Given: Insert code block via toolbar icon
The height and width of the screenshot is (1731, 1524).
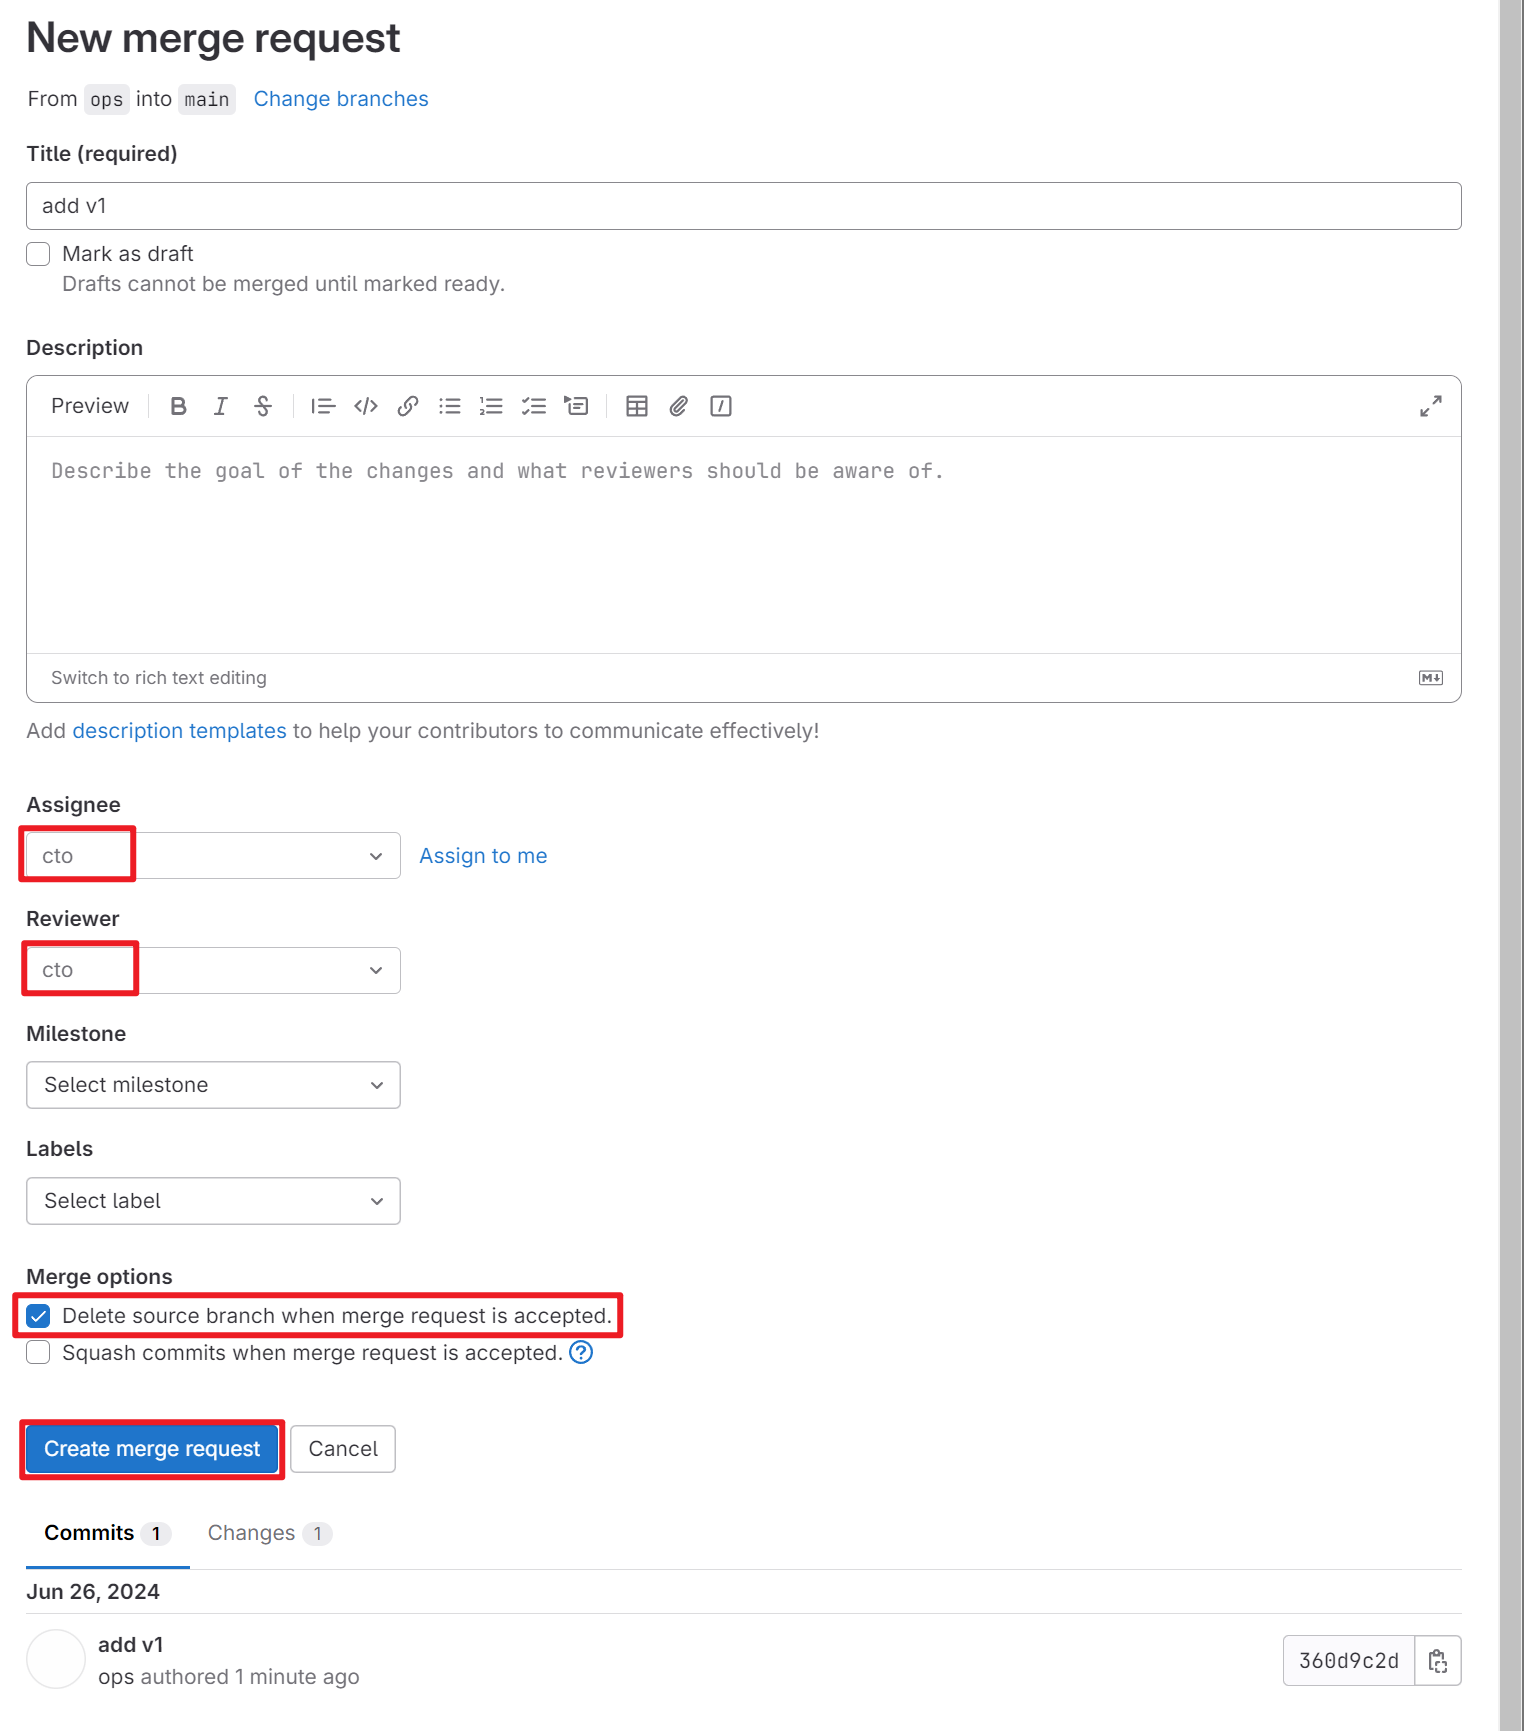Looking at the screenshot, I should tap(366, 406).
